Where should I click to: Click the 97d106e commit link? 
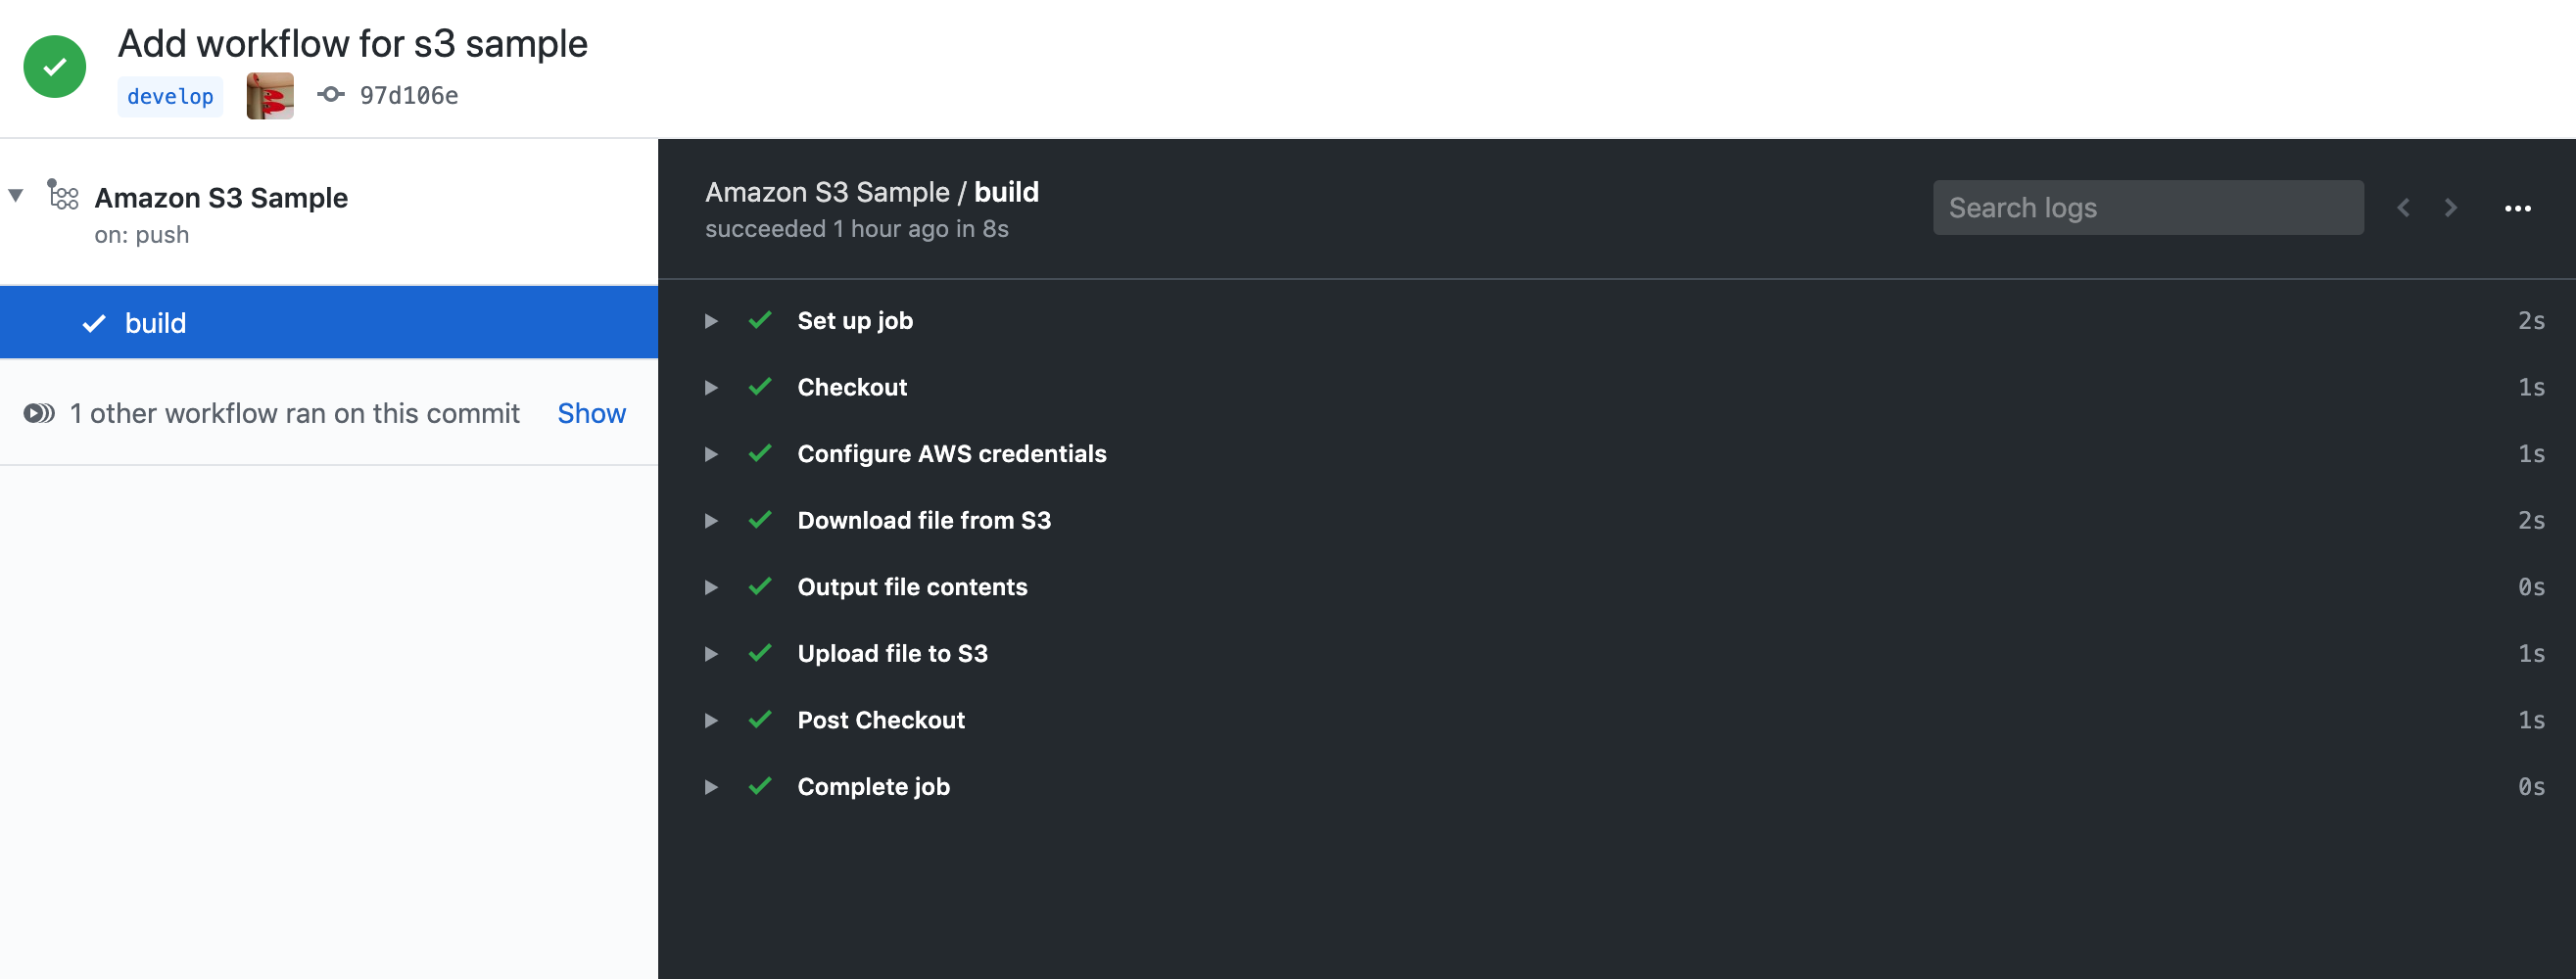pos(409,96)
